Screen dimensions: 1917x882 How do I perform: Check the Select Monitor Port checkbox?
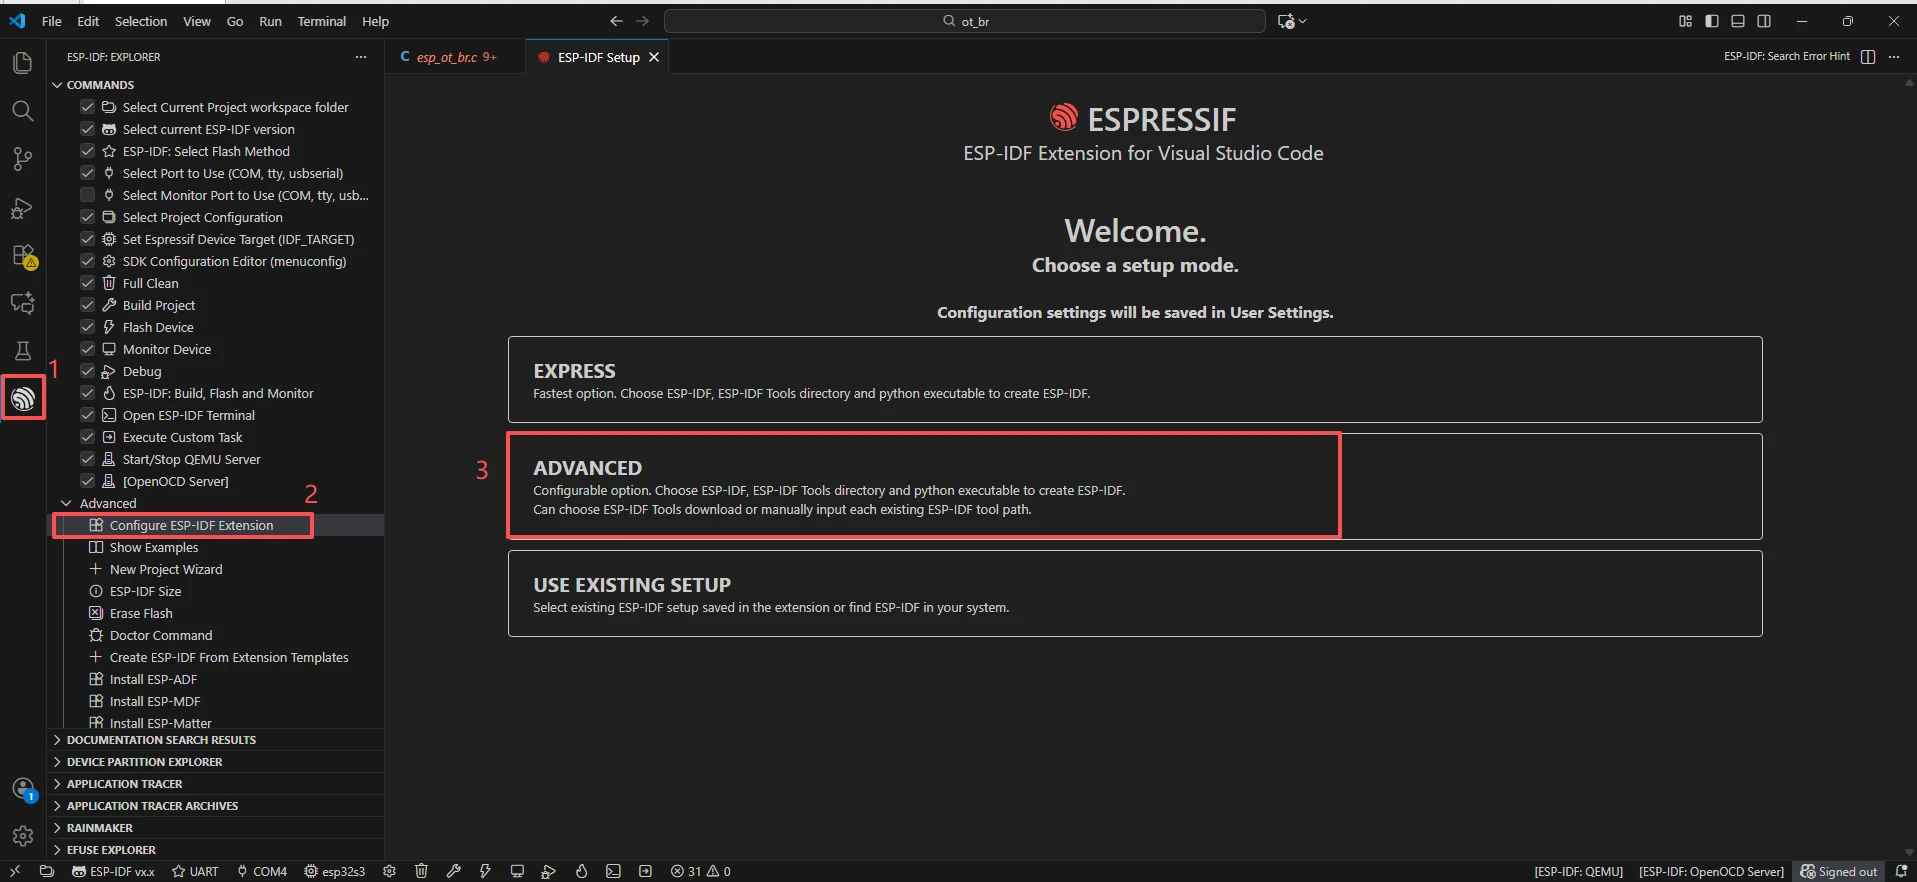[88, 195]
